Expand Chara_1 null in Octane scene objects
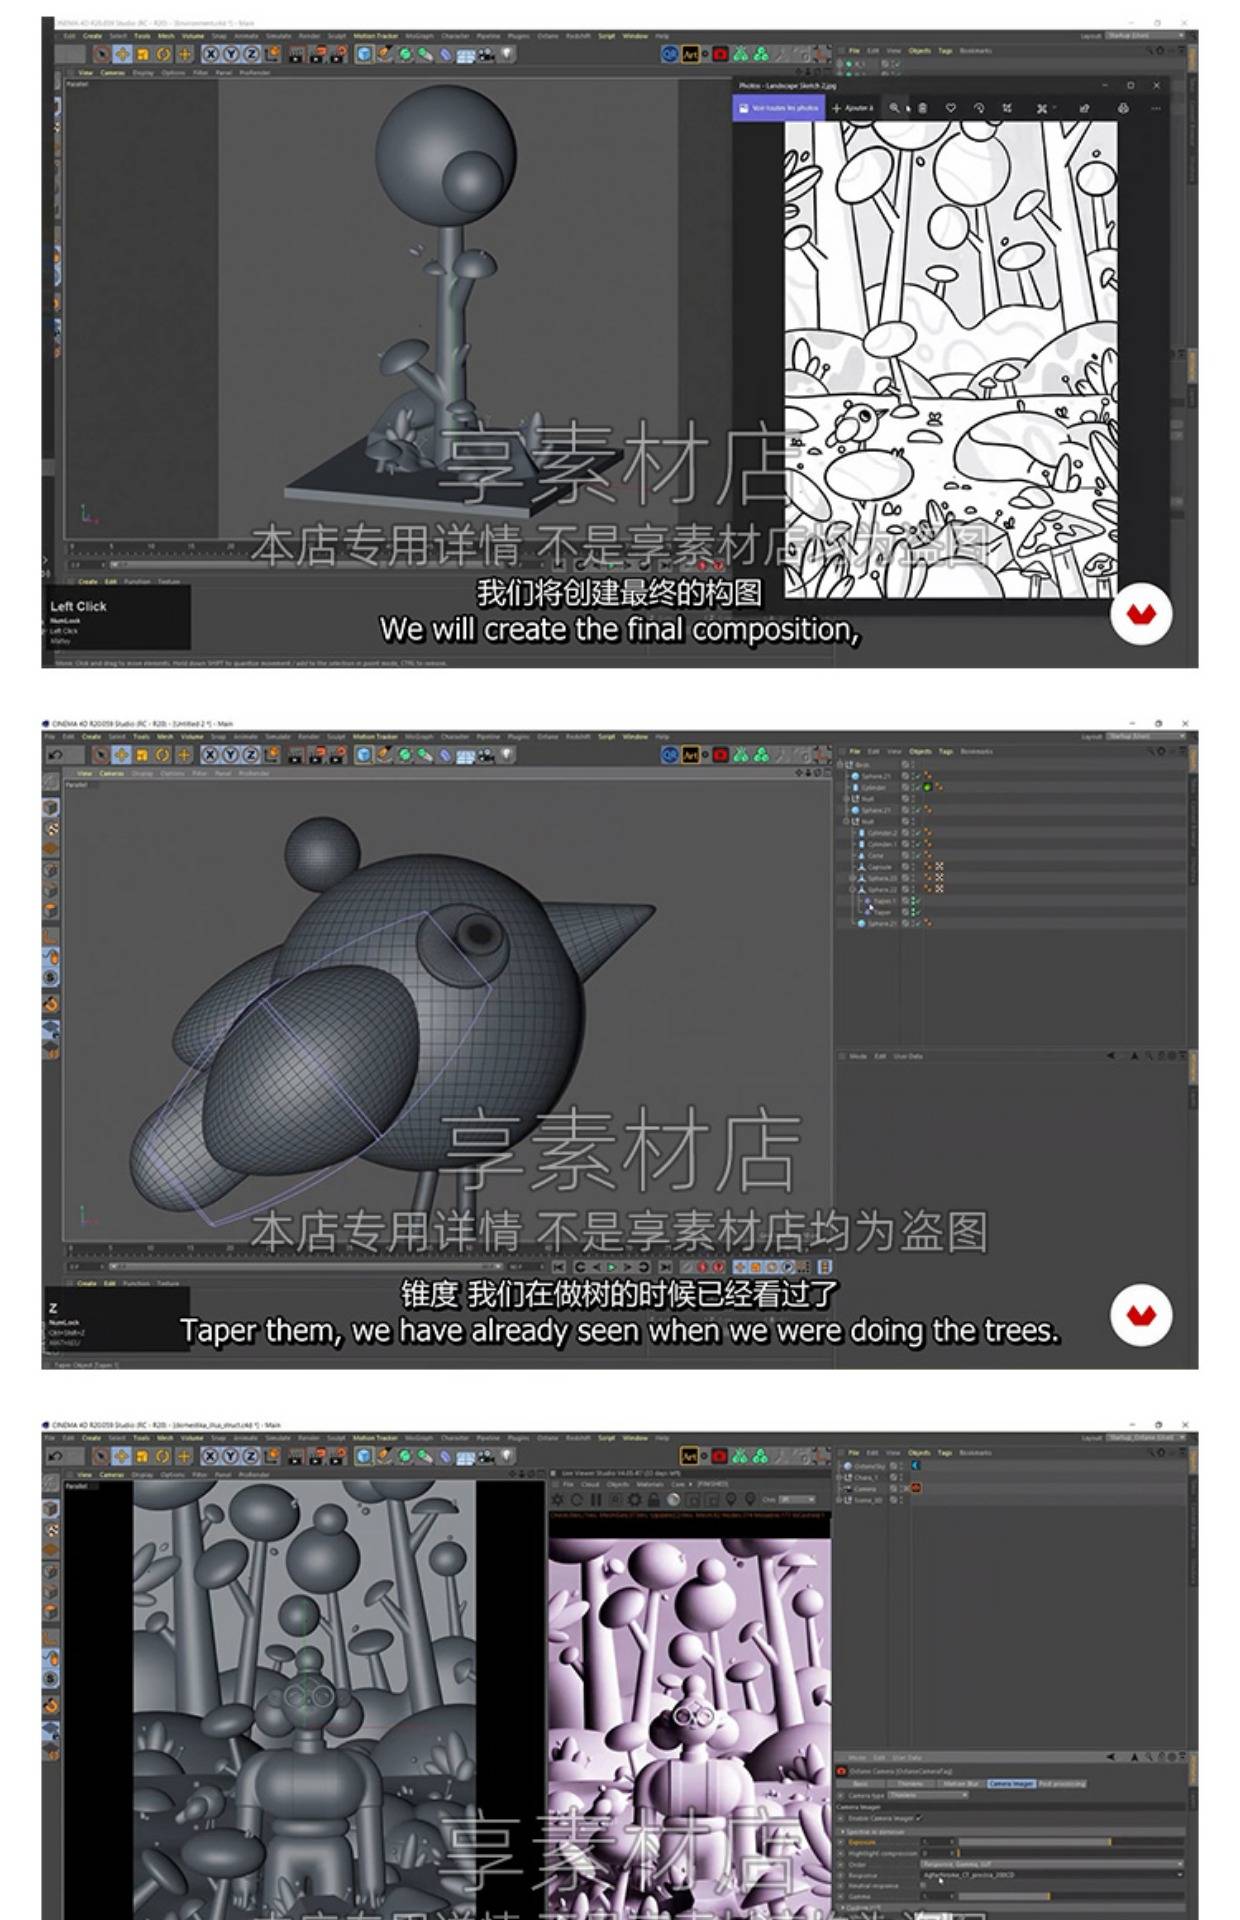The height and width of the screenshot is (1920, 1240). tap(840, 1477)
